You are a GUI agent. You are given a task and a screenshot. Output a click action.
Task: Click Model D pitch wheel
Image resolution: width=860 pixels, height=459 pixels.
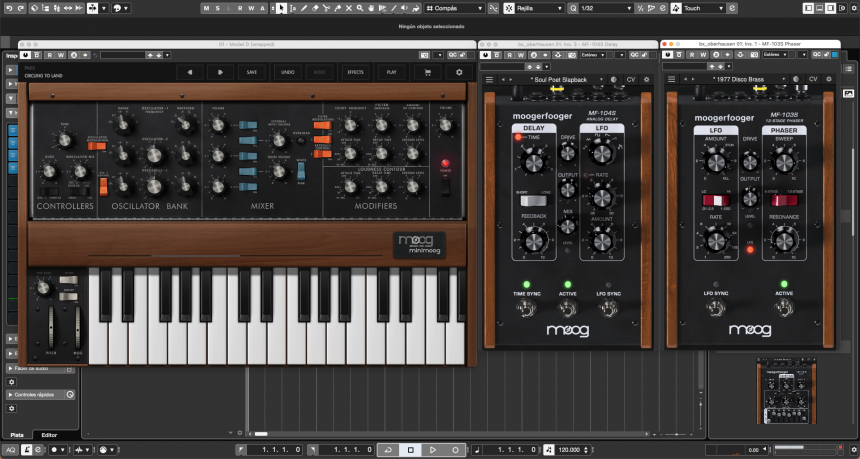[x=52, y=326]
